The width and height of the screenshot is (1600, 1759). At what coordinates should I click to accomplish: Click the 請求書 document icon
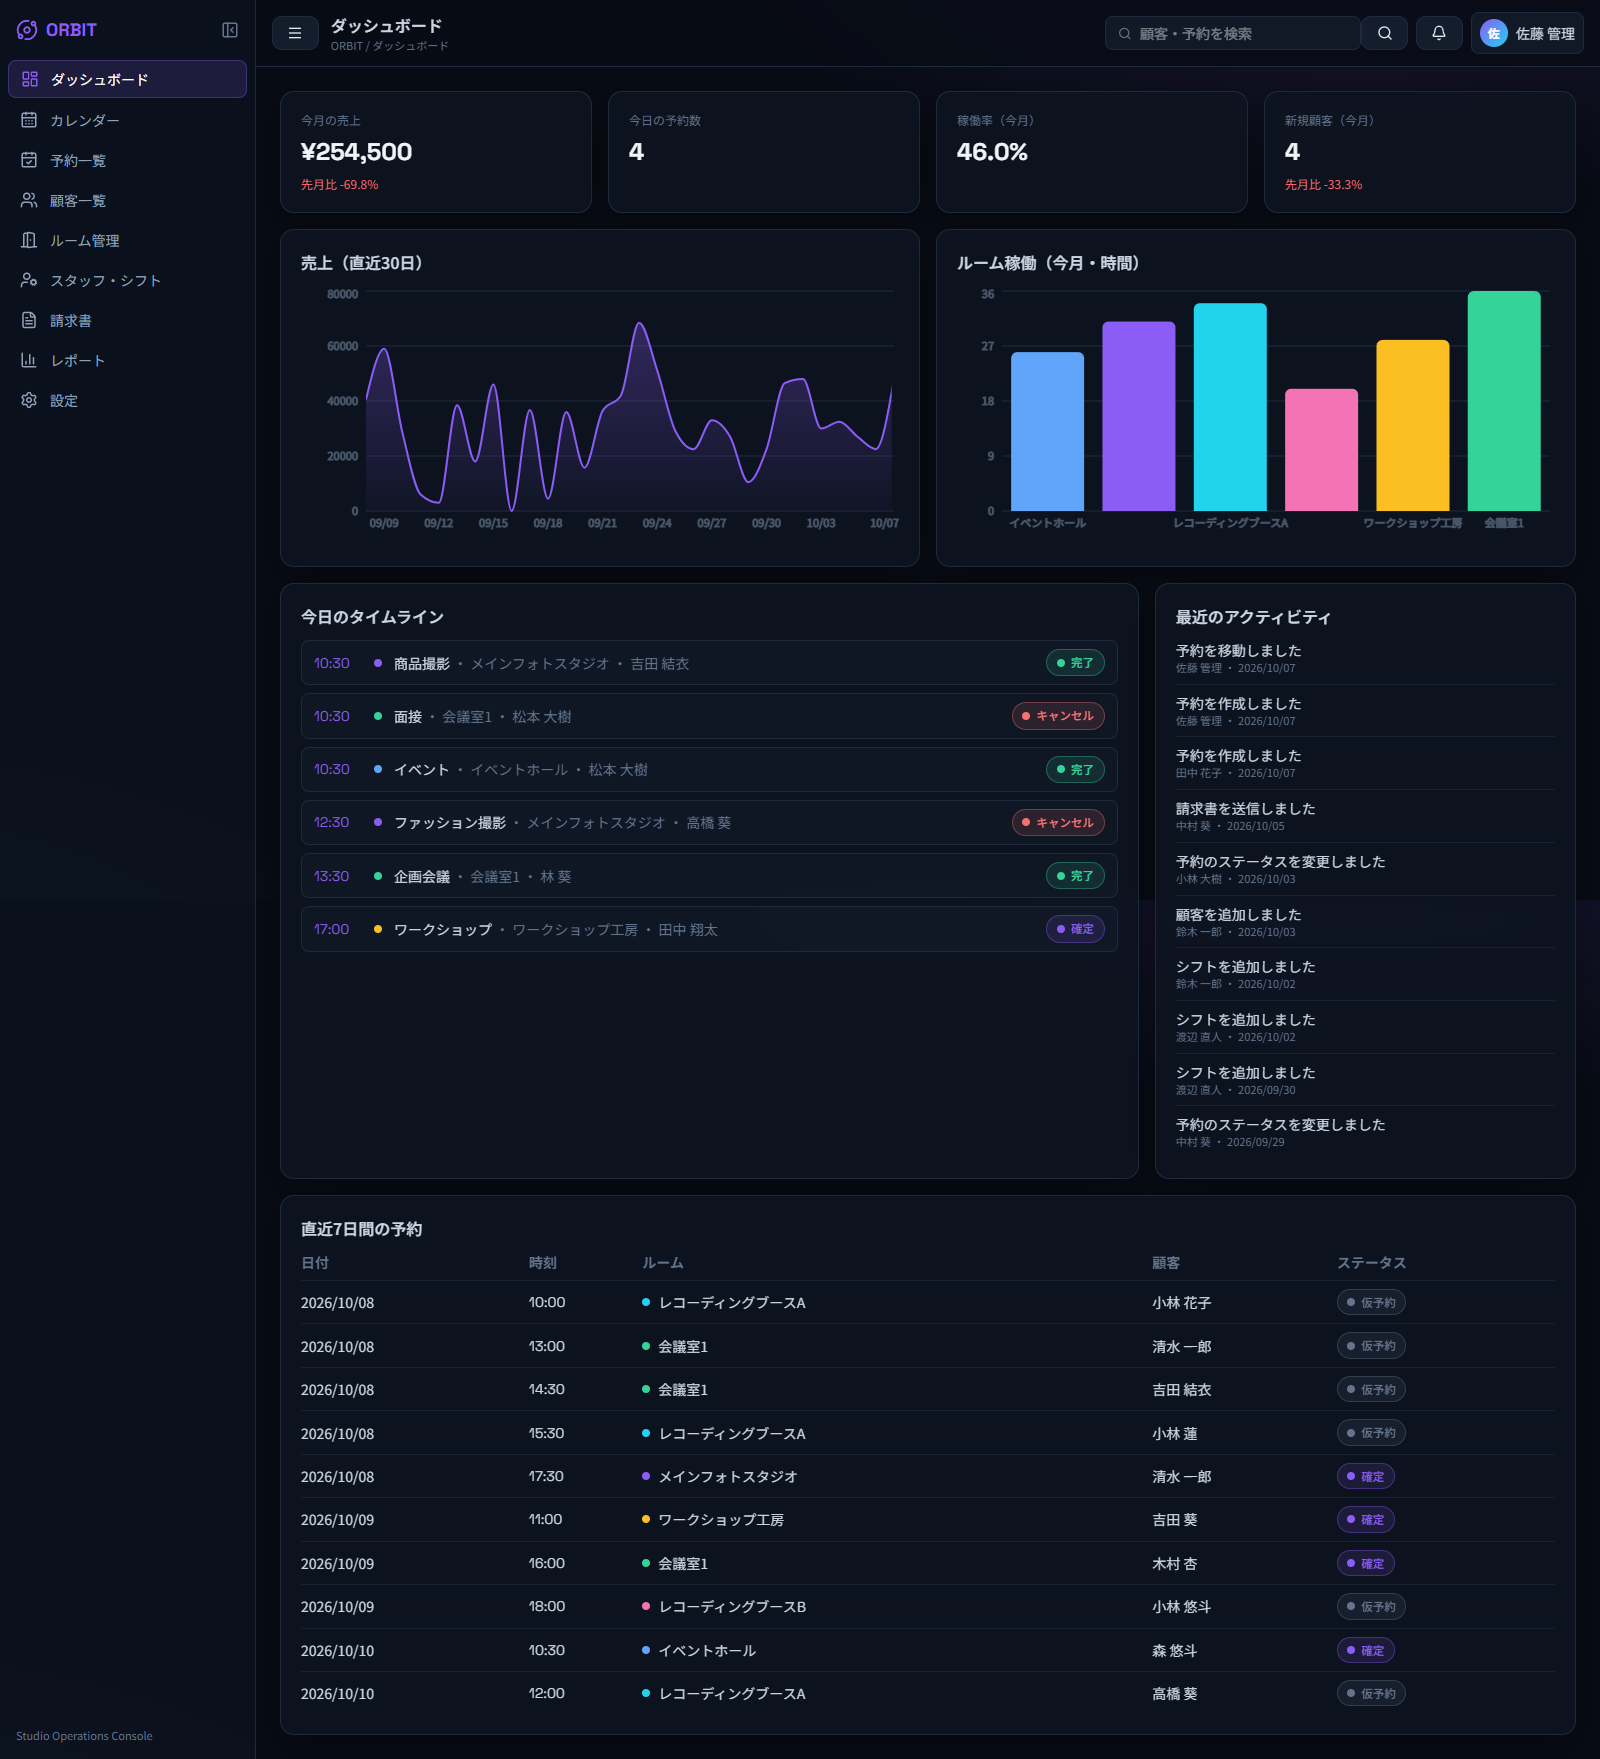pyautogui.click(x=29, y=320)
